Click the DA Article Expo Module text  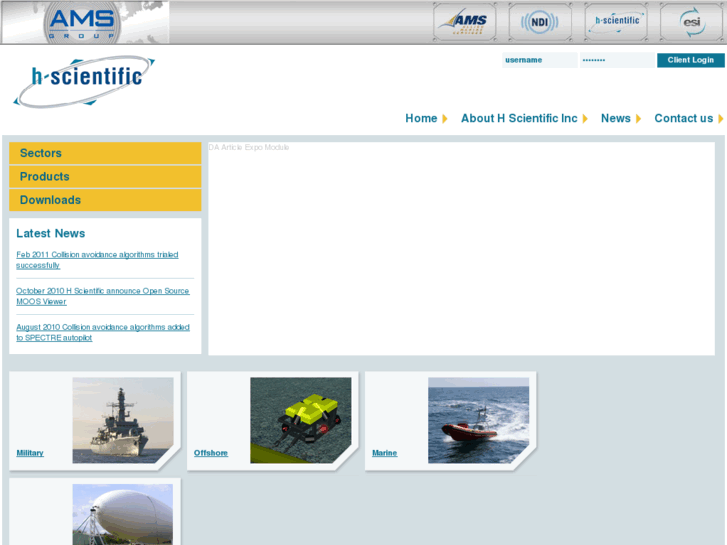[x=249, y=147]
